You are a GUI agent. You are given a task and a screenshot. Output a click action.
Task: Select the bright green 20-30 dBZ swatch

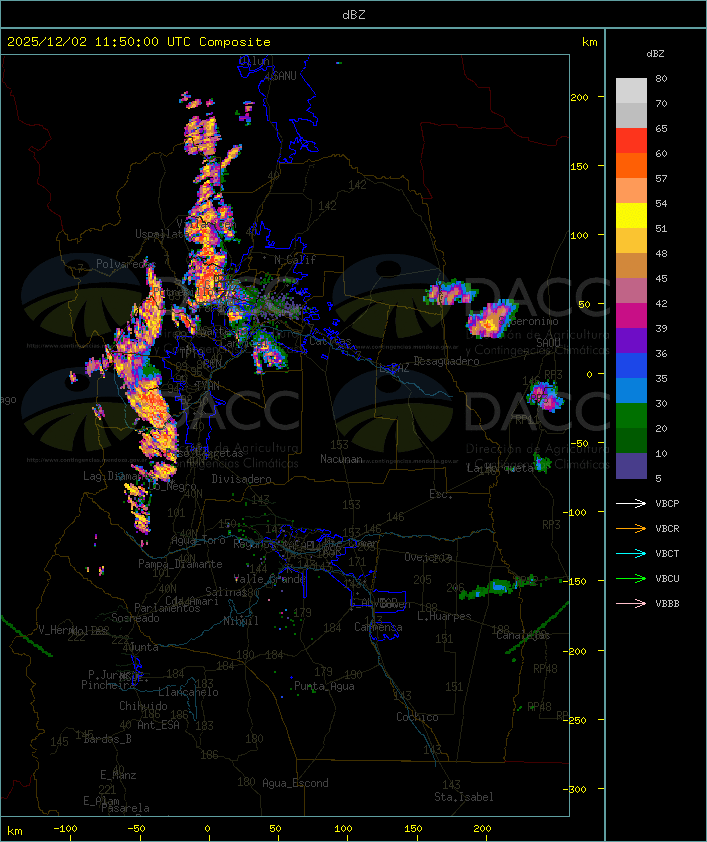631,416
